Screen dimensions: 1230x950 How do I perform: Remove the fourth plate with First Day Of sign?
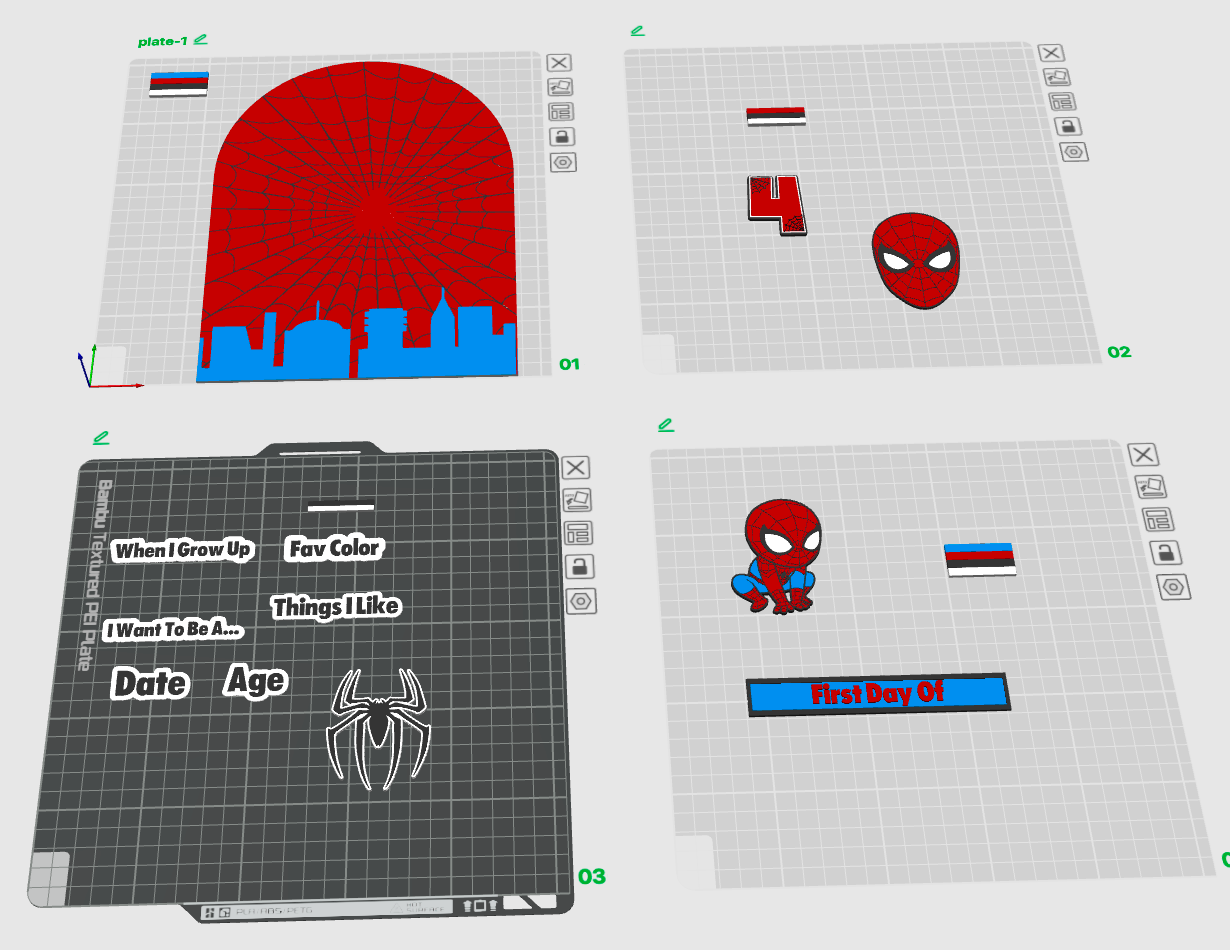coord(1143,455)
